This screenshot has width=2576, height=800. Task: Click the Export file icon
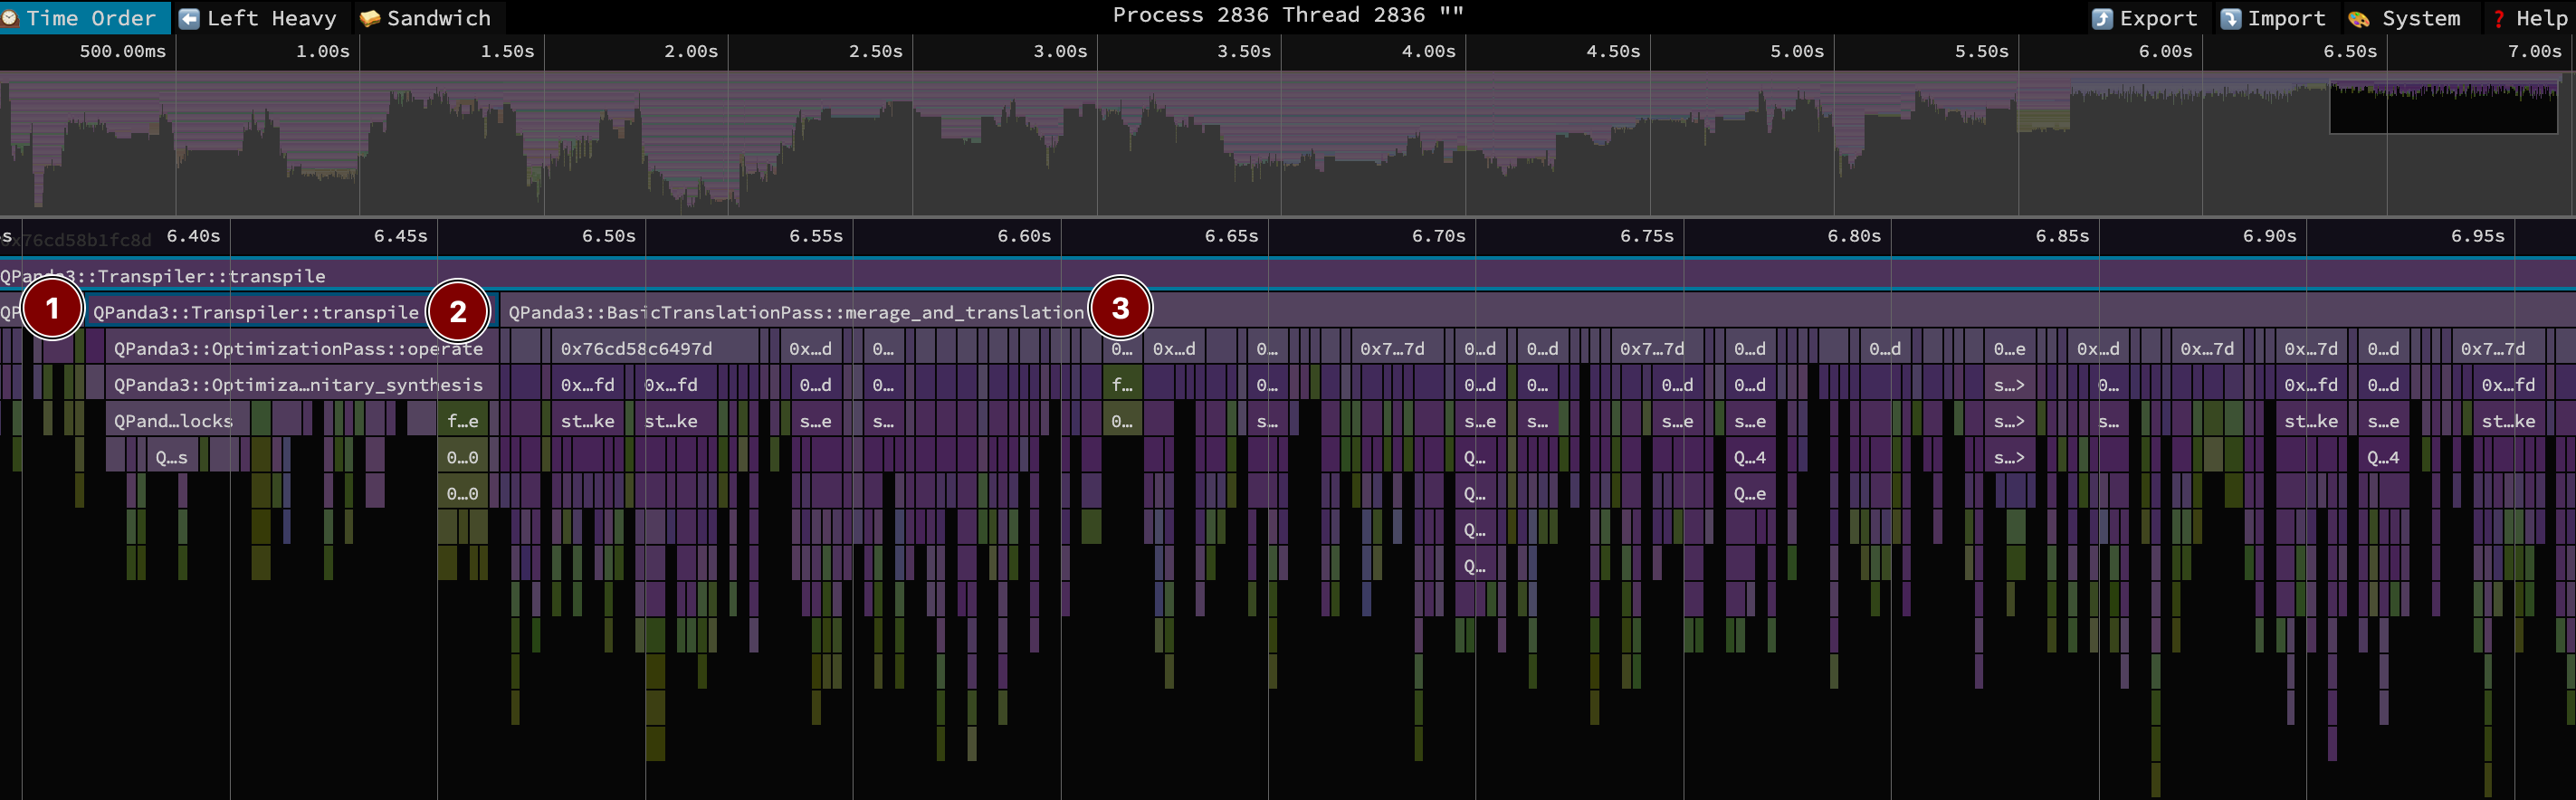pos(2102,18)
